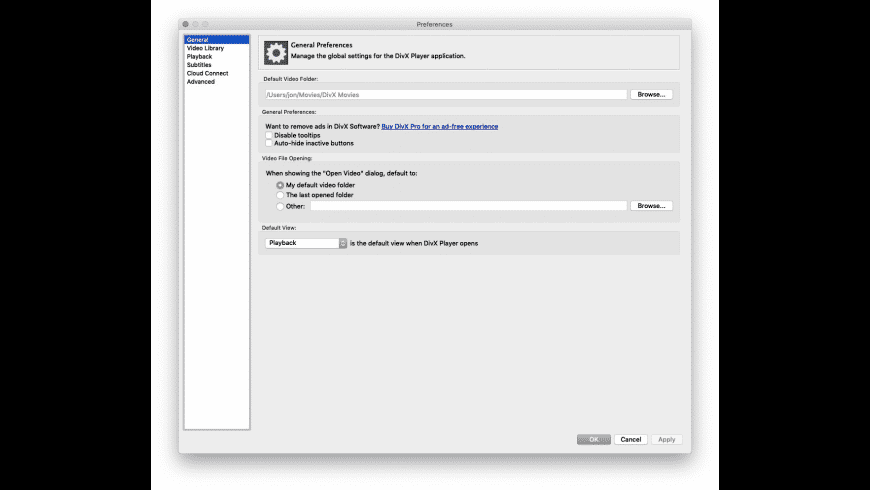The width and height of the screenshot is (870, 490).
Task: Select My default video folder radio option
Action: (280, 185)
